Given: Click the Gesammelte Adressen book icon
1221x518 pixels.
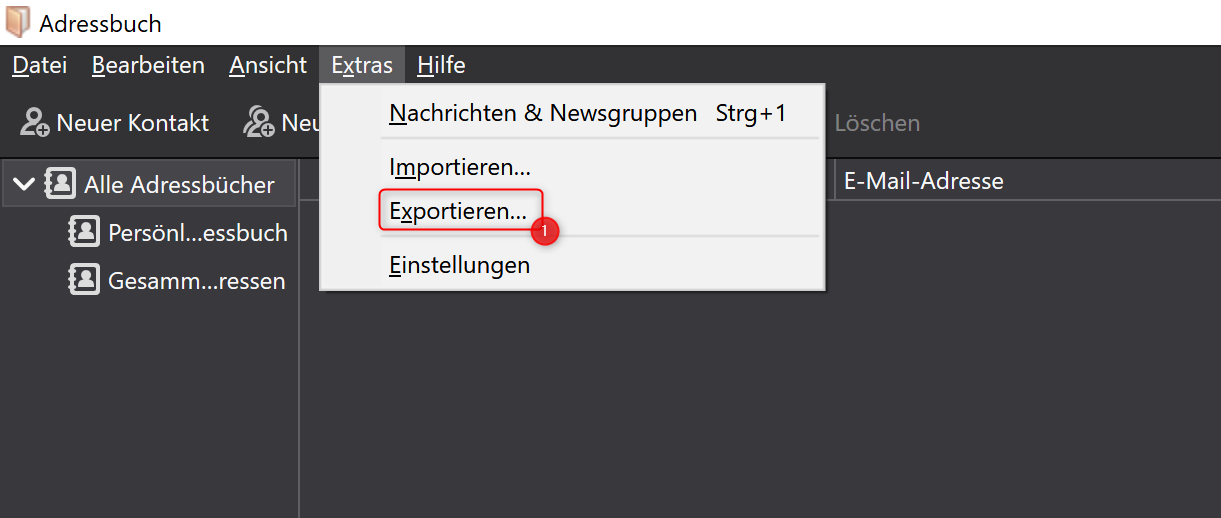Looking at the screenshot, I should point(84,281).
